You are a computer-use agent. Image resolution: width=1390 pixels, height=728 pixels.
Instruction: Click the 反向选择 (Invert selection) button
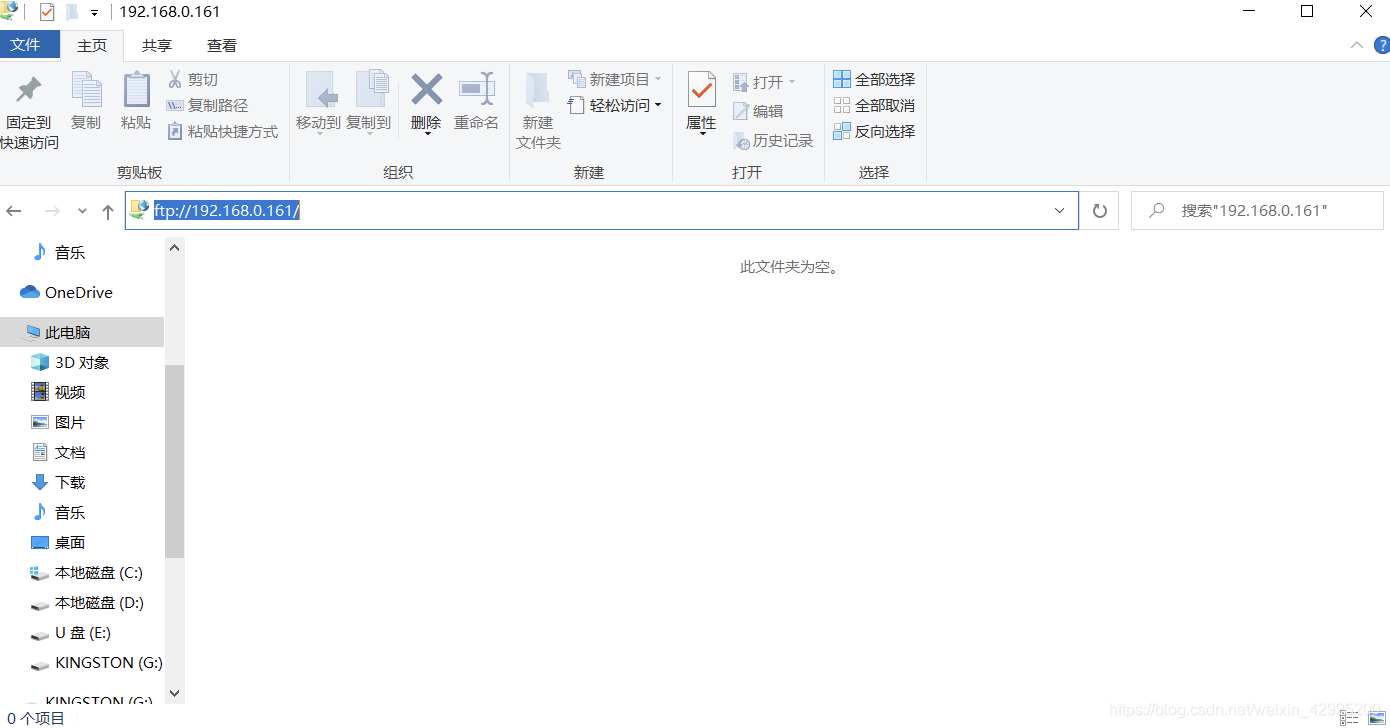(873, 131)
